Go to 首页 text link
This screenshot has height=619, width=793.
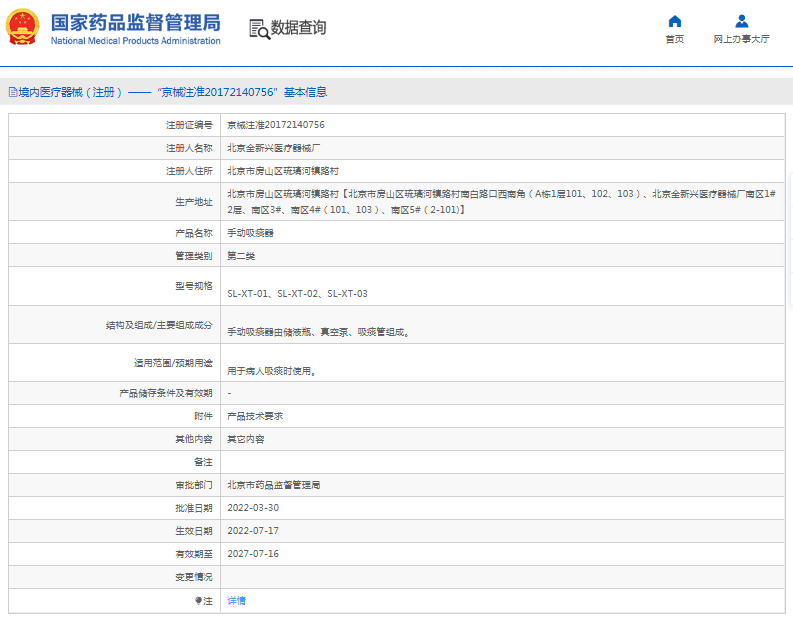pyautogui.click(x=675, y=40)
